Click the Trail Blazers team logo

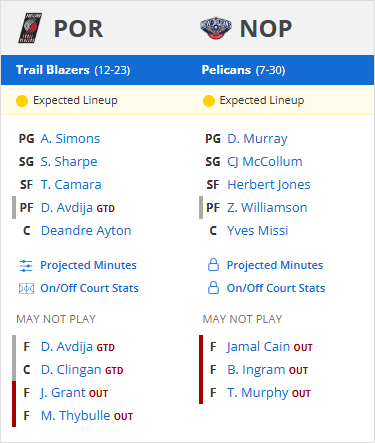30,28
